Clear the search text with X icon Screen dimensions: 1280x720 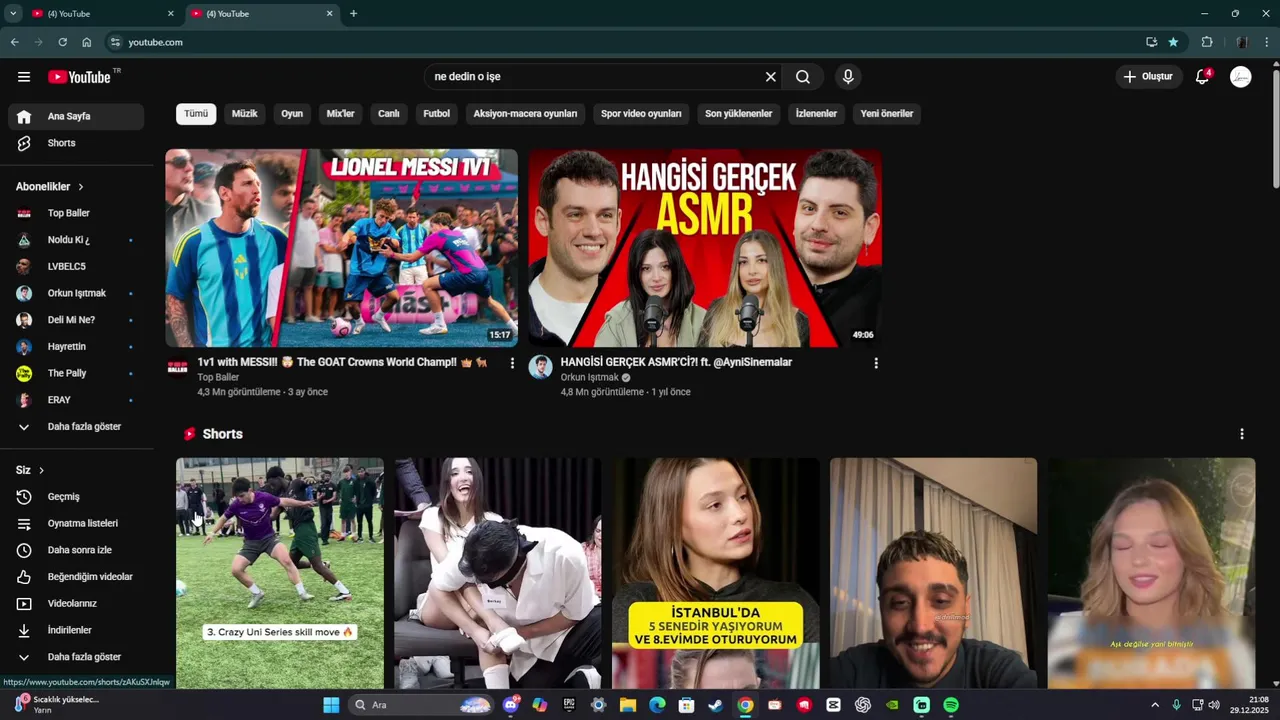coord(771,77)
